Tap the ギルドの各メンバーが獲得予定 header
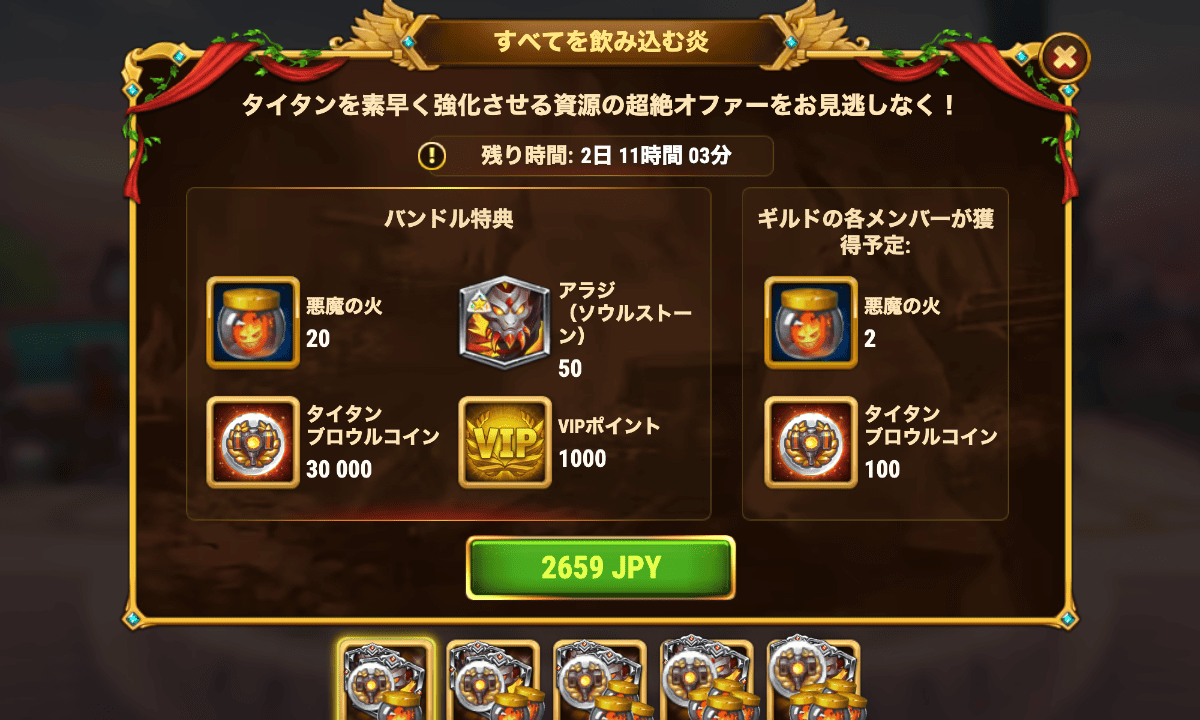1200x720 pixels. click(x=875, y=230)
